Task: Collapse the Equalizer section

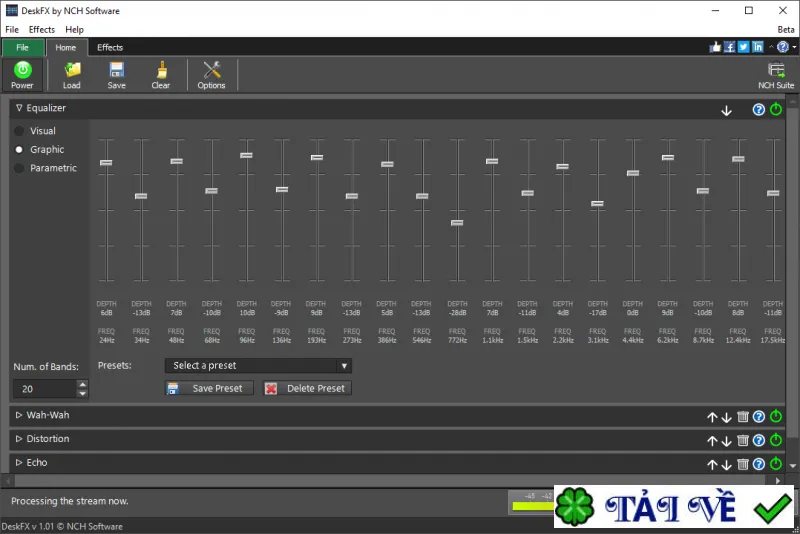Action: (x=19, y=108)
